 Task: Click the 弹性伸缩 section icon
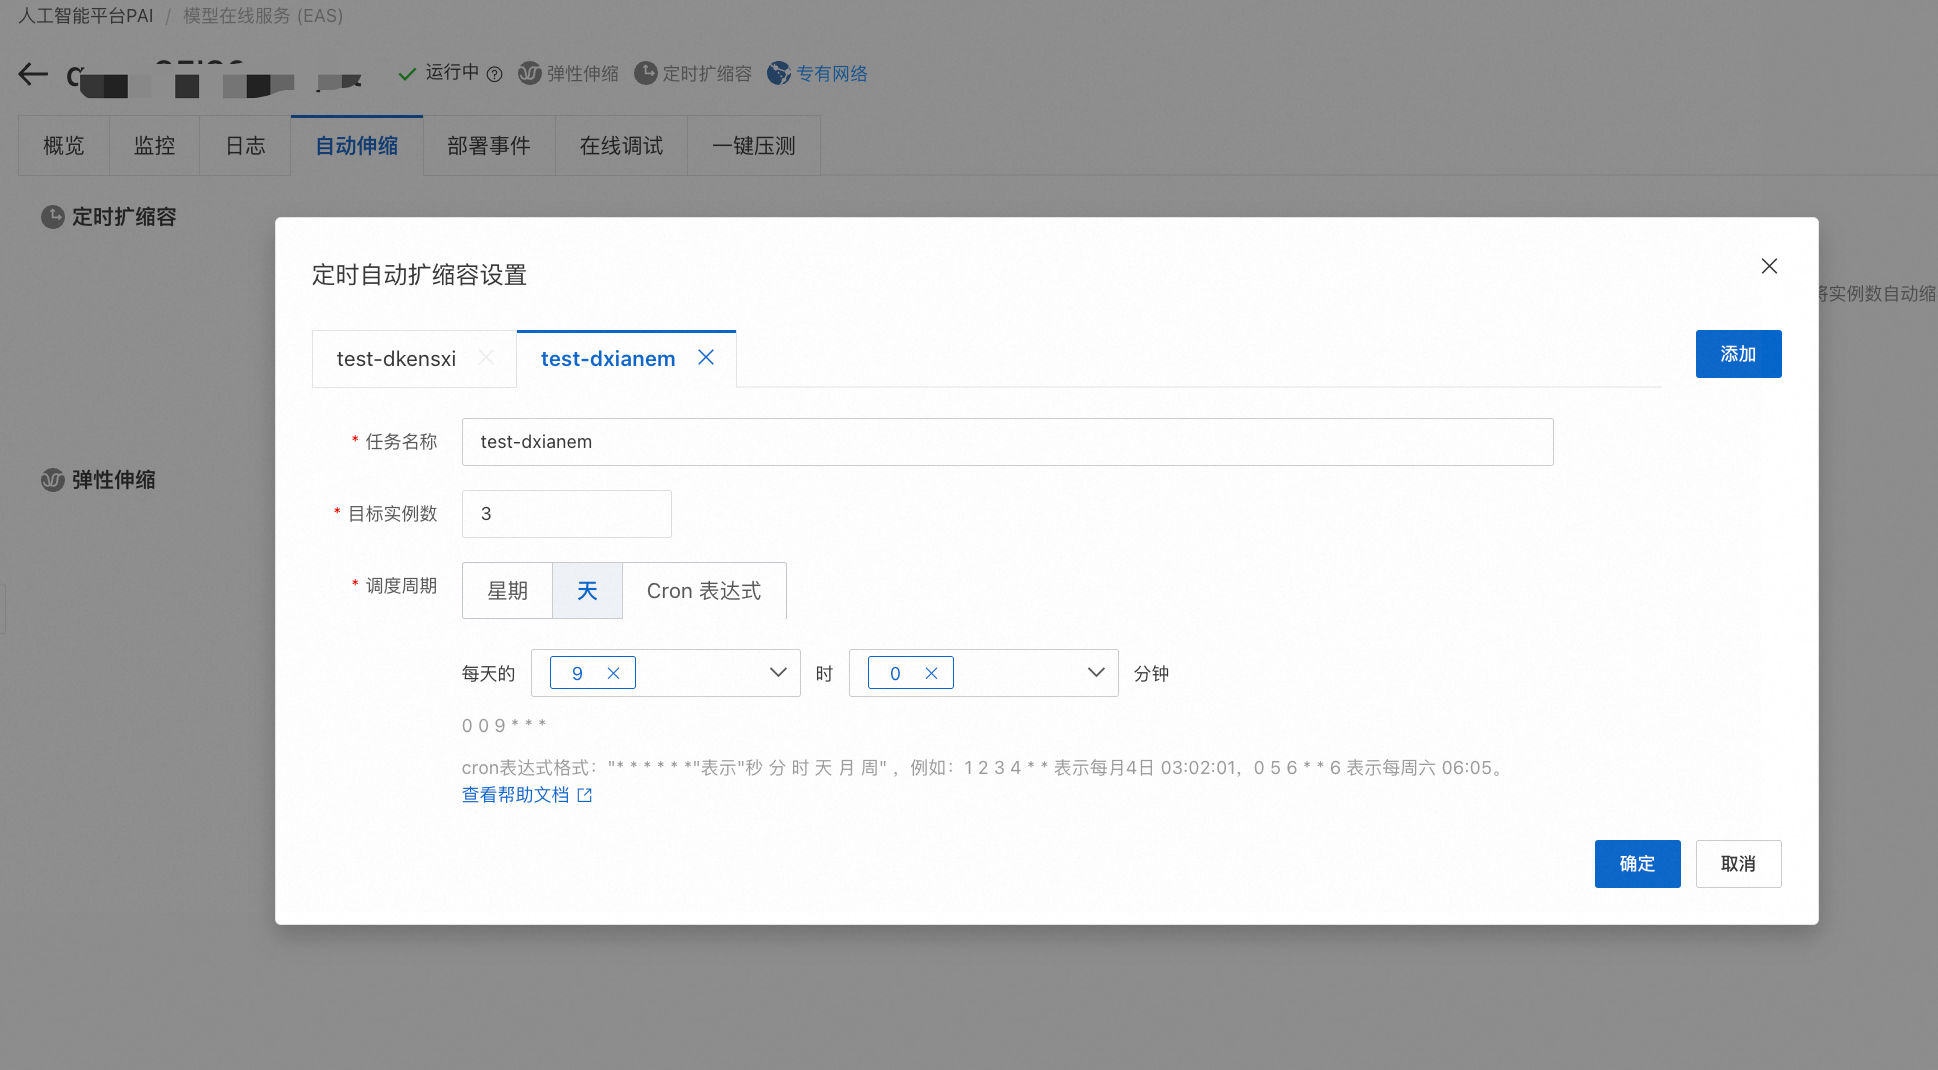[53, 480]
